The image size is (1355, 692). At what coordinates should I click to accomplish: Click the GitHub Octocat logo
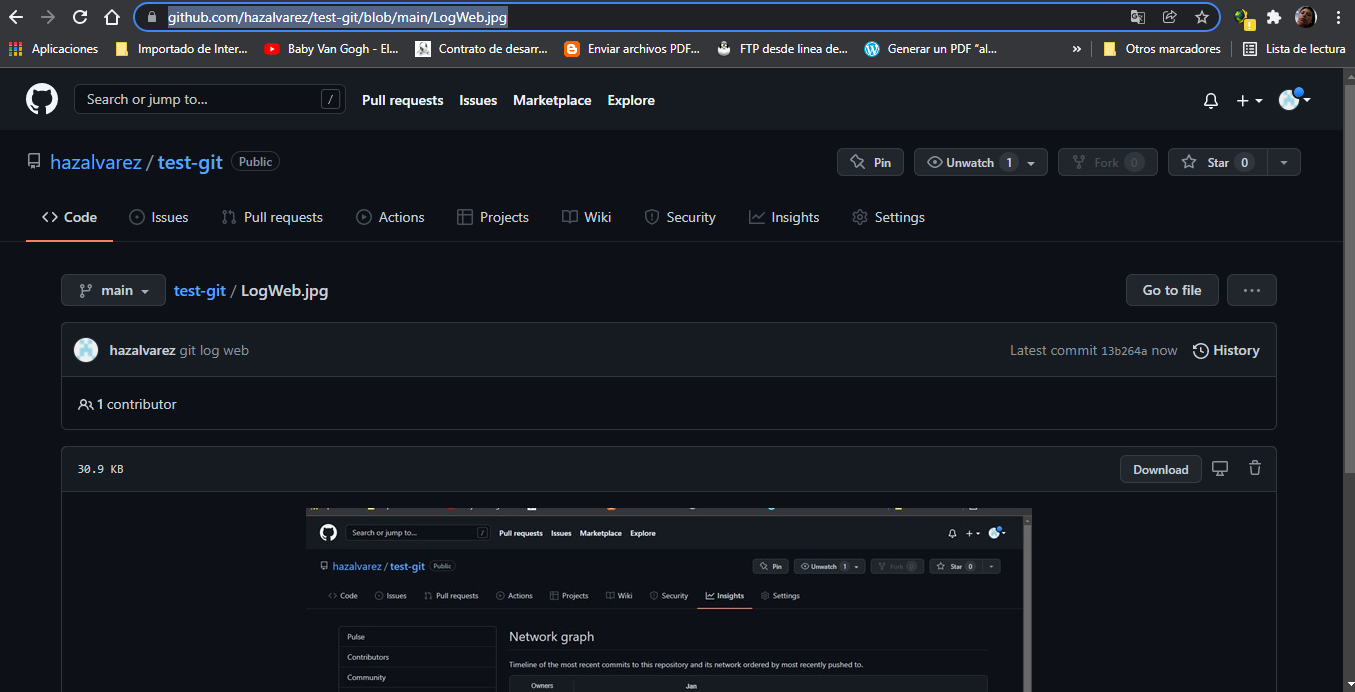(42, 100)
